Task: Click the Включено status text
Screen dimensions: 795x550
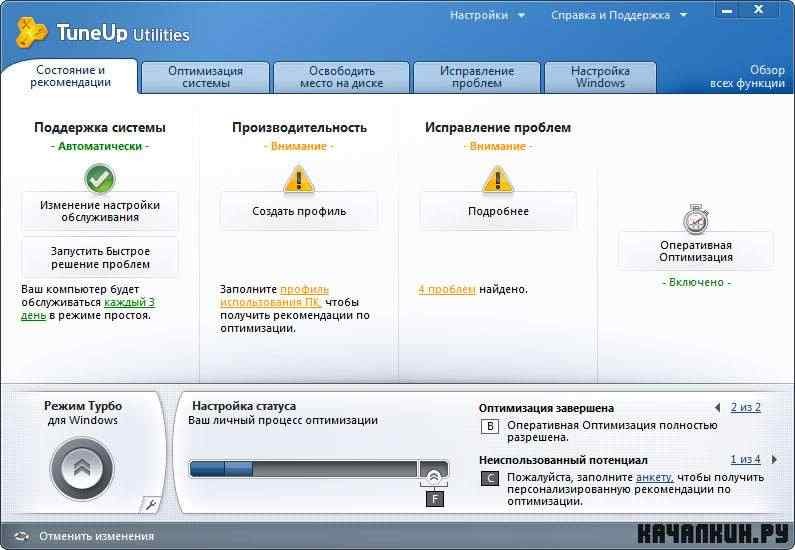Action: (697, 282)
